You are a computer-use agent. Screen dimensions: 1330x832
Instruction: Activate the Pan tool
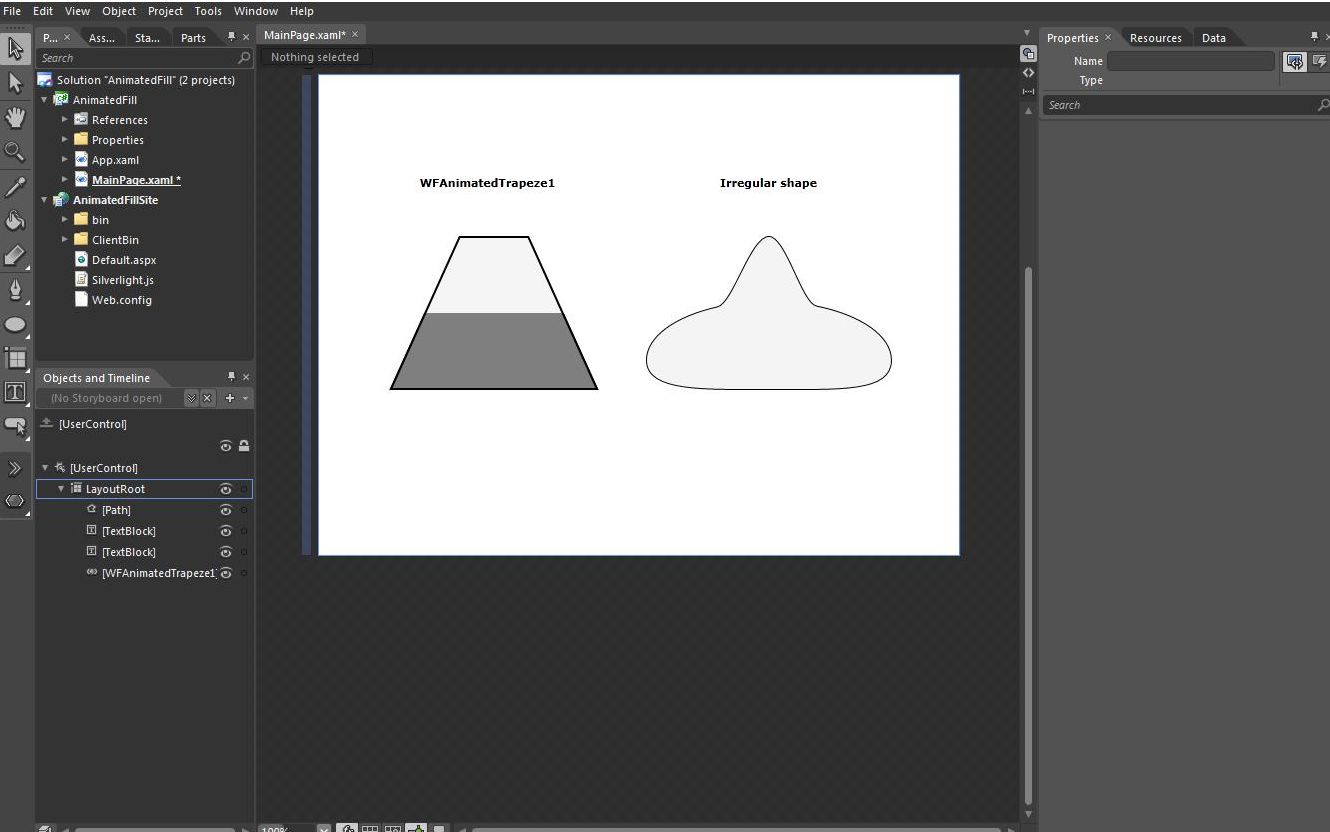click(x=15, y=117)
